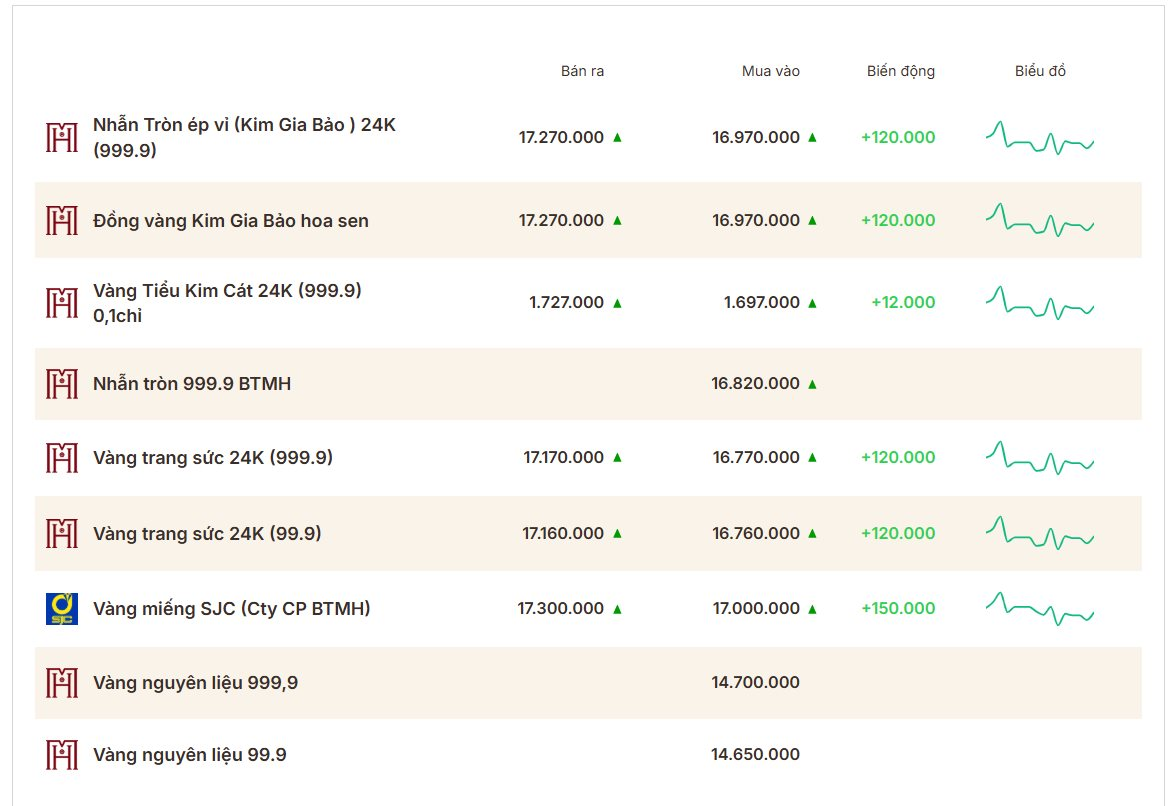1172x806 pixels.
Task: Click the BTMH logo beside "Nhẫn Tròn ép vỉ" row
Action: [x=61, y=138]
